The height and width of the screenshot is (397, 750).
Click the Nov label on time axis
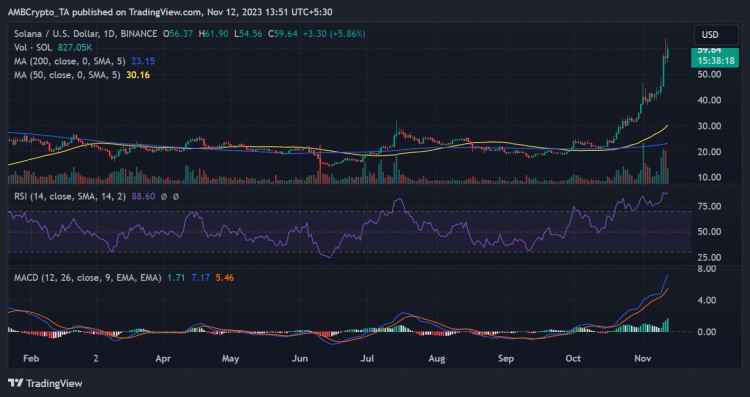(x=642, y=359)
